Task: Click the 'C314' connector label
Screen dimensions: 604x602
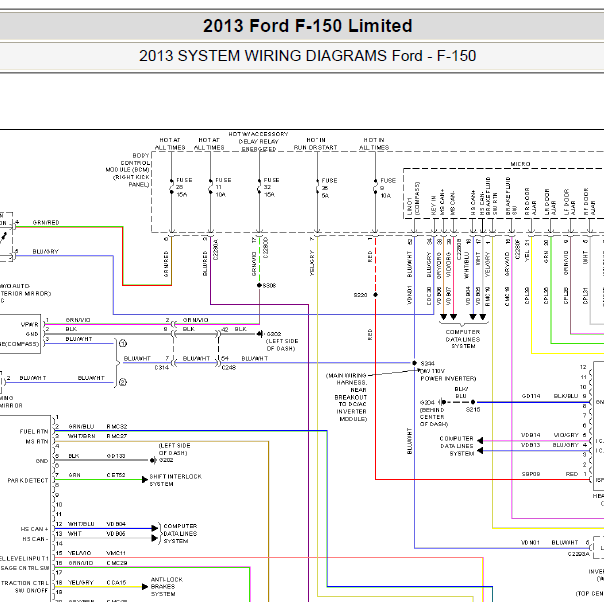Action: pos(162,367)
